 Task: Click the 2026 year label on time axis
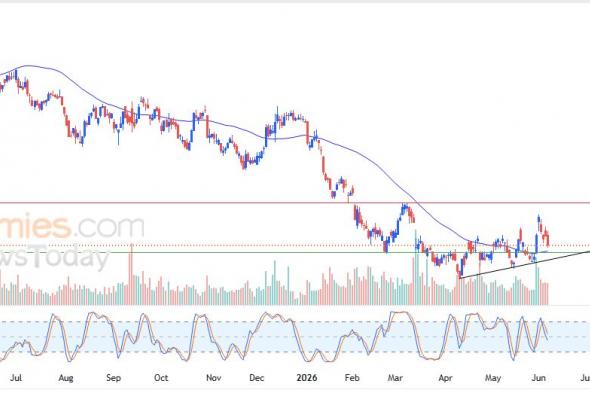click(307, 378)
